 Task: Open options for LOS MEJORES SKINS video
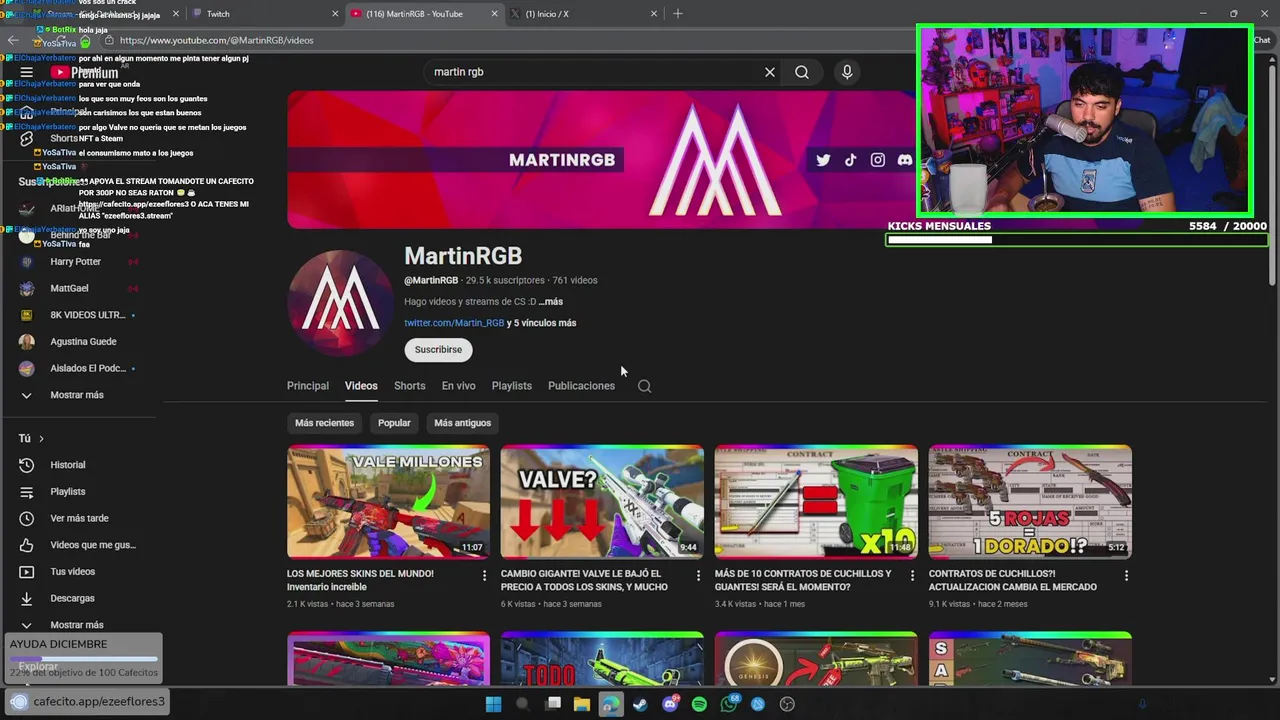pos(485,576)
